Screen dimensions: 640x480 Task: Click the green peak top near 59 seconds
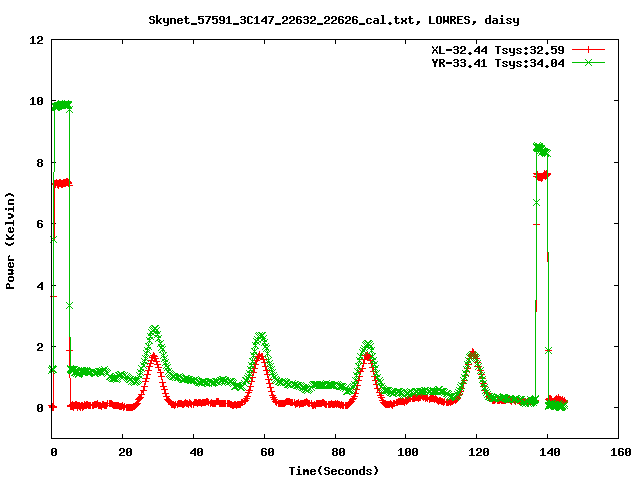[260, 336]
